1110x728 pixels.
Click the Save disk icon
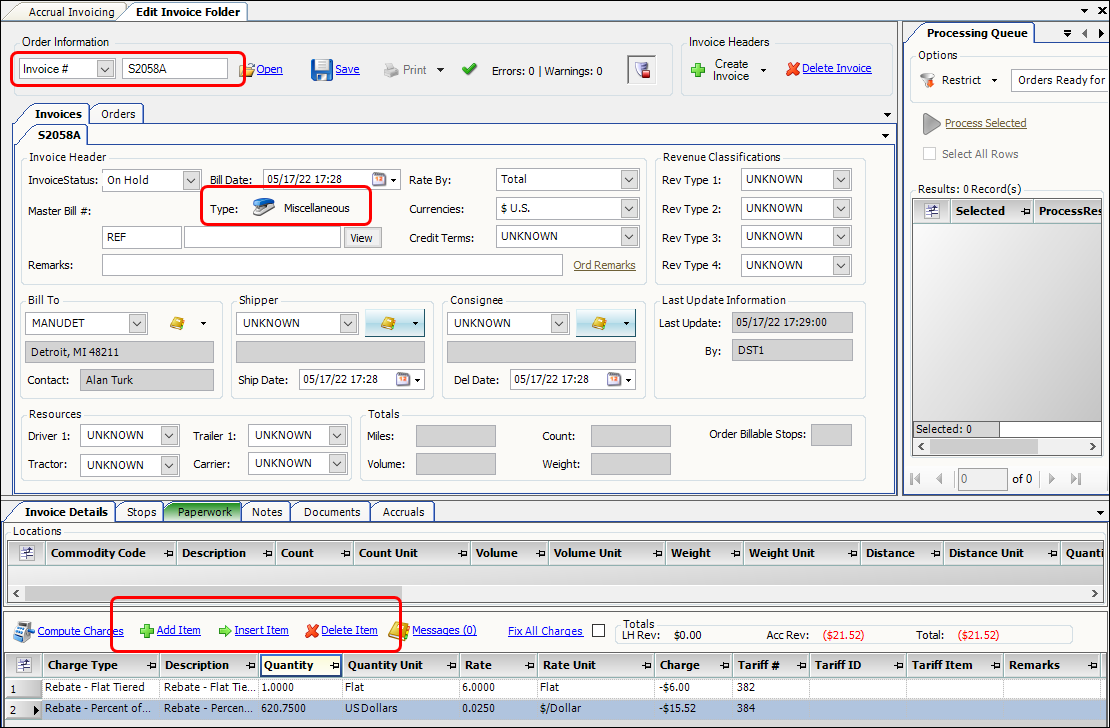coord(321,70)
